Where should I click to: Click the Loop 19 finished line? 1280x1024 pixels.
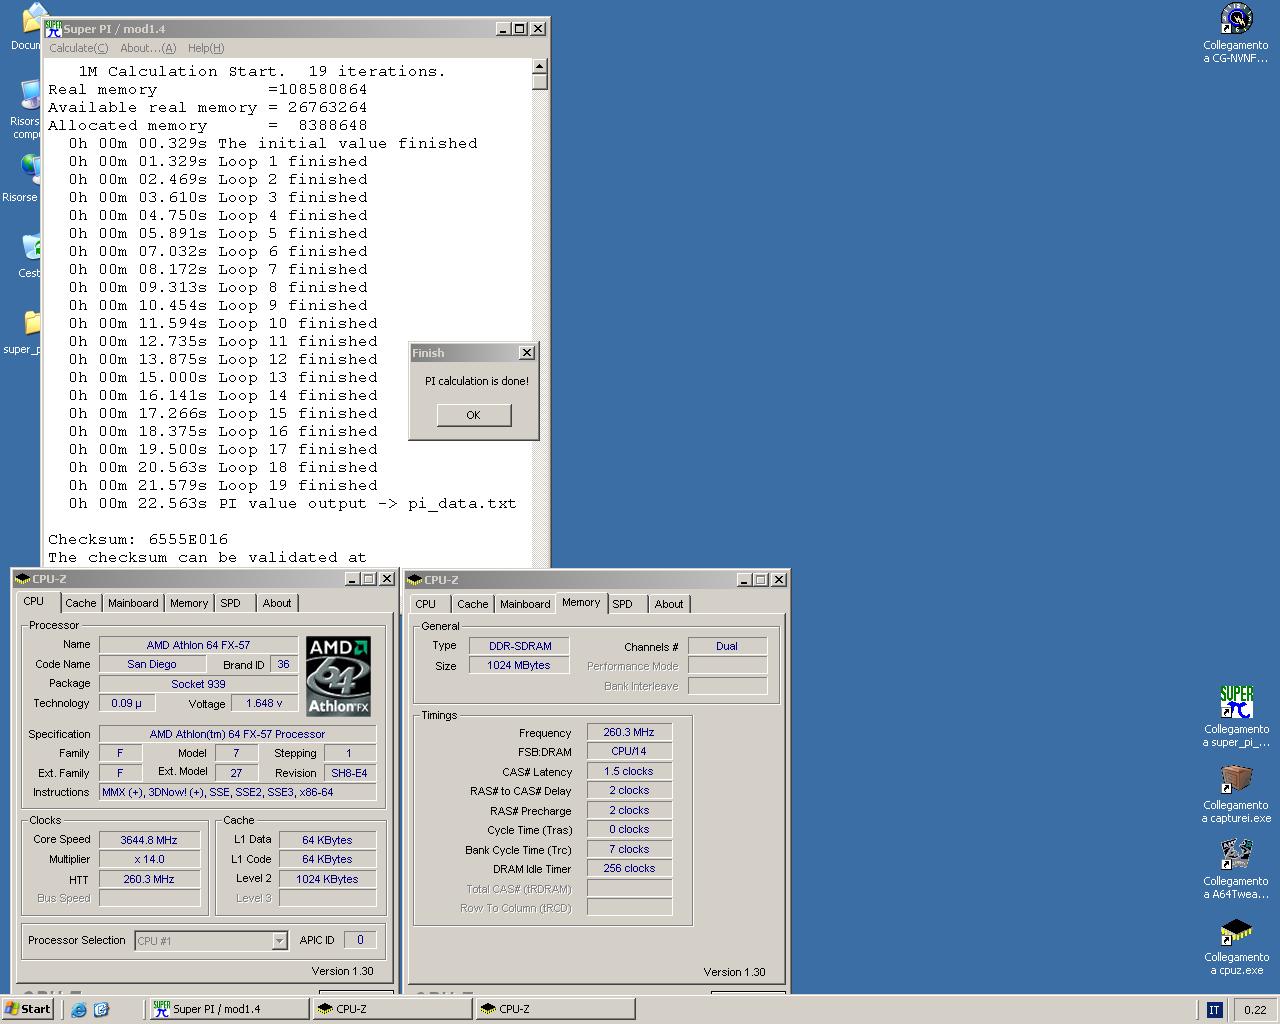(x=223, y=485)
